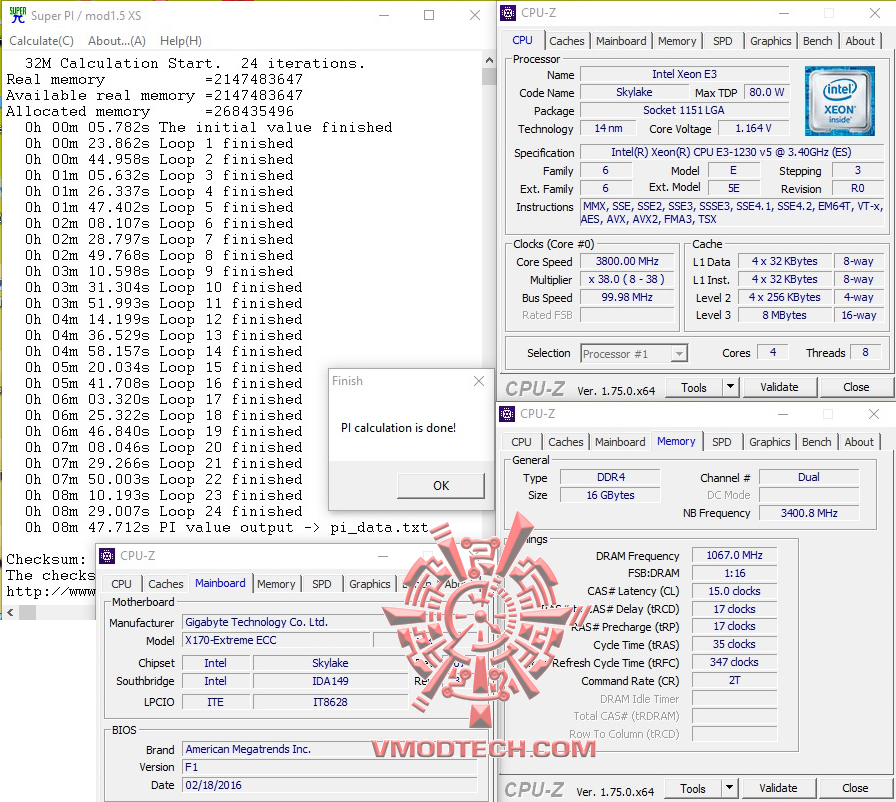Open Bench tab in Memory CPU-Z window

[816, 442]
